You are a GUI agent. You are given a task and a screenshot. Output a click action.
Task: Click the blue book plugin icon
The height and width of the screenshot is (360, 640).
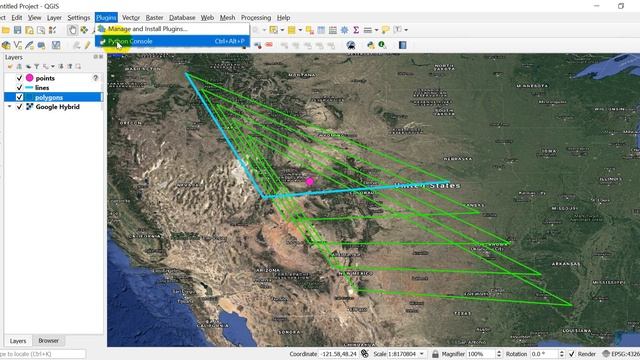pos(402,45)
